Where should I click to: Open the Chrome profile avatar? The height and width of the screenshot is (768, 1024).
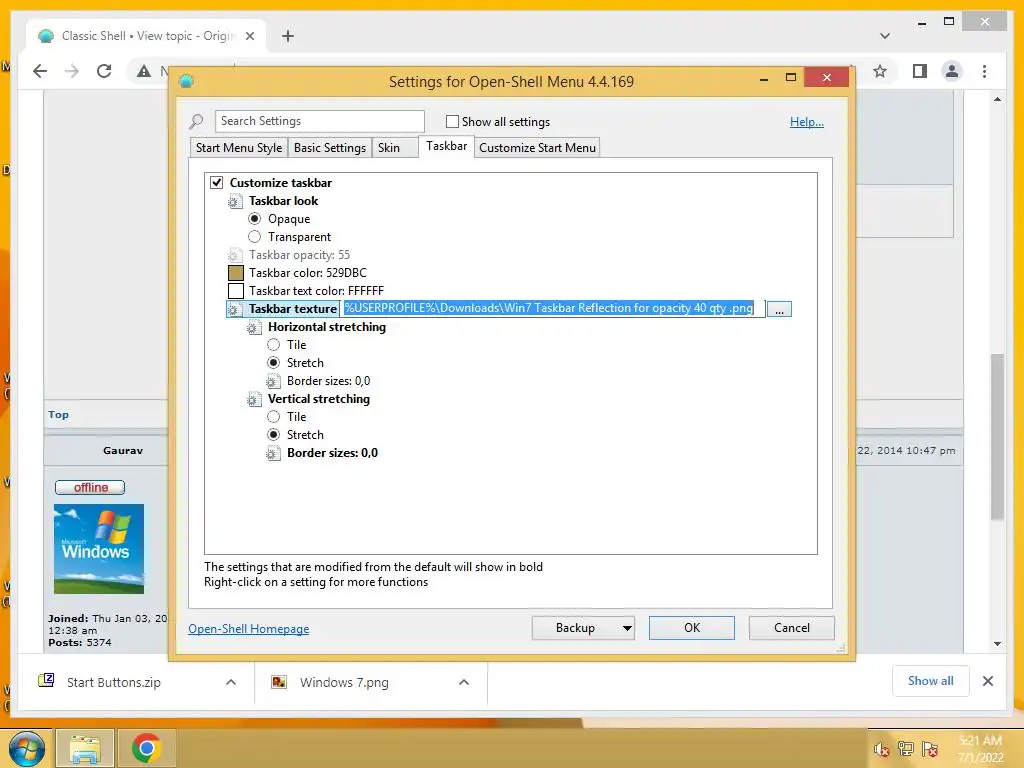click(x=952, y=71)
